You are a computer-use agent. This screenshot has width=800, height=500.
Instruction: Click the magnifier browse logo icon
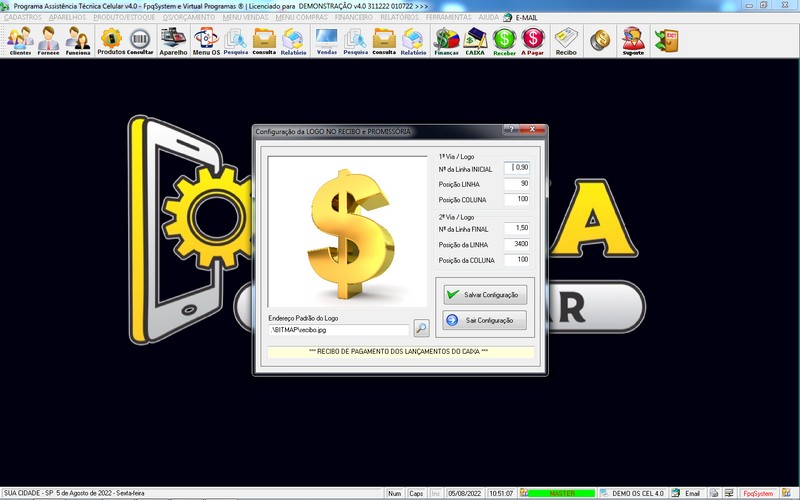click(x=421, y=328)
